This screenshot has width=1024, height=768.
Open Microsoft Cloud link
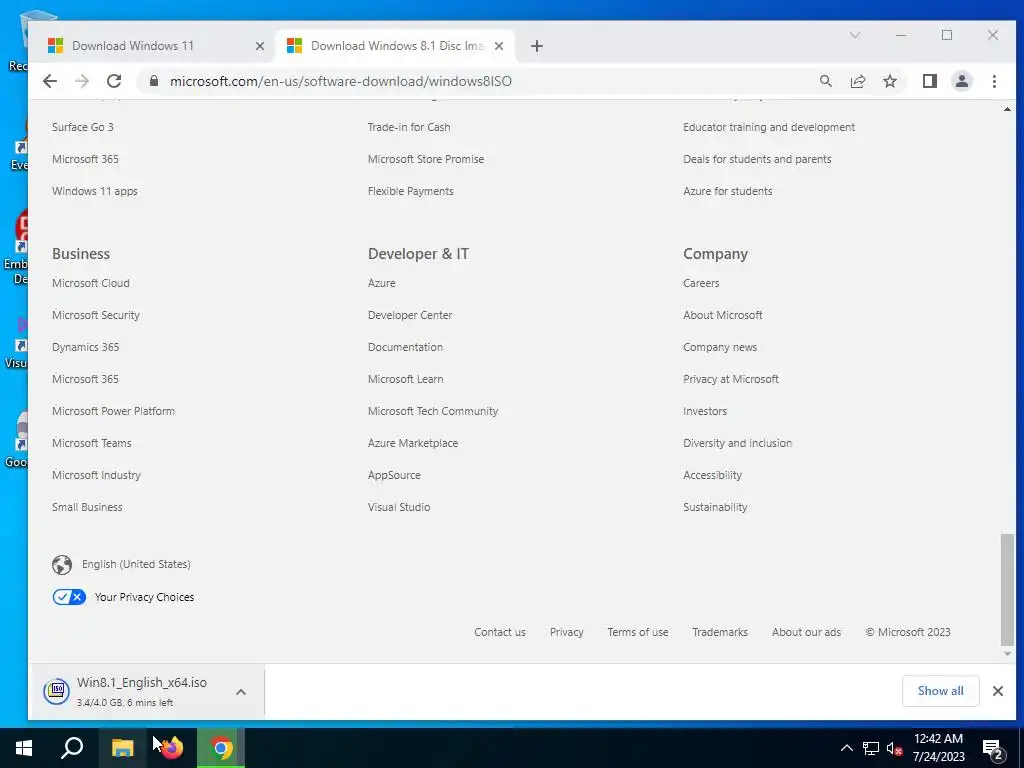(x=91, y=283)
